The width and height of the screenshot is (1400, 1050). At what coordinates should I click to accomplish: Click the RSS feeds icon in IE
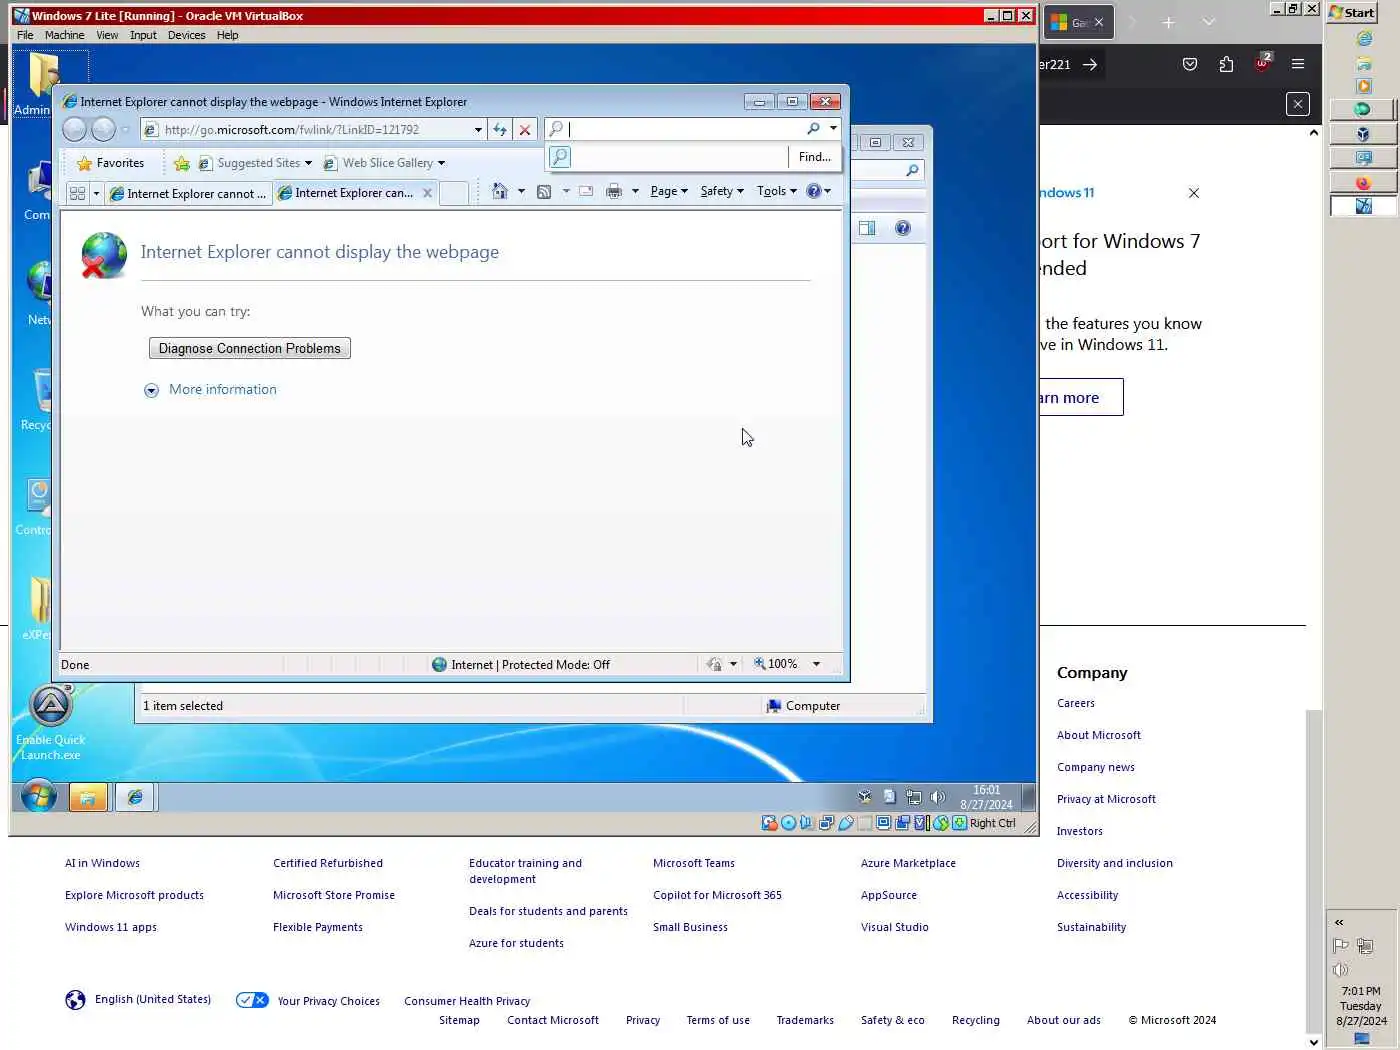[544, 191]
